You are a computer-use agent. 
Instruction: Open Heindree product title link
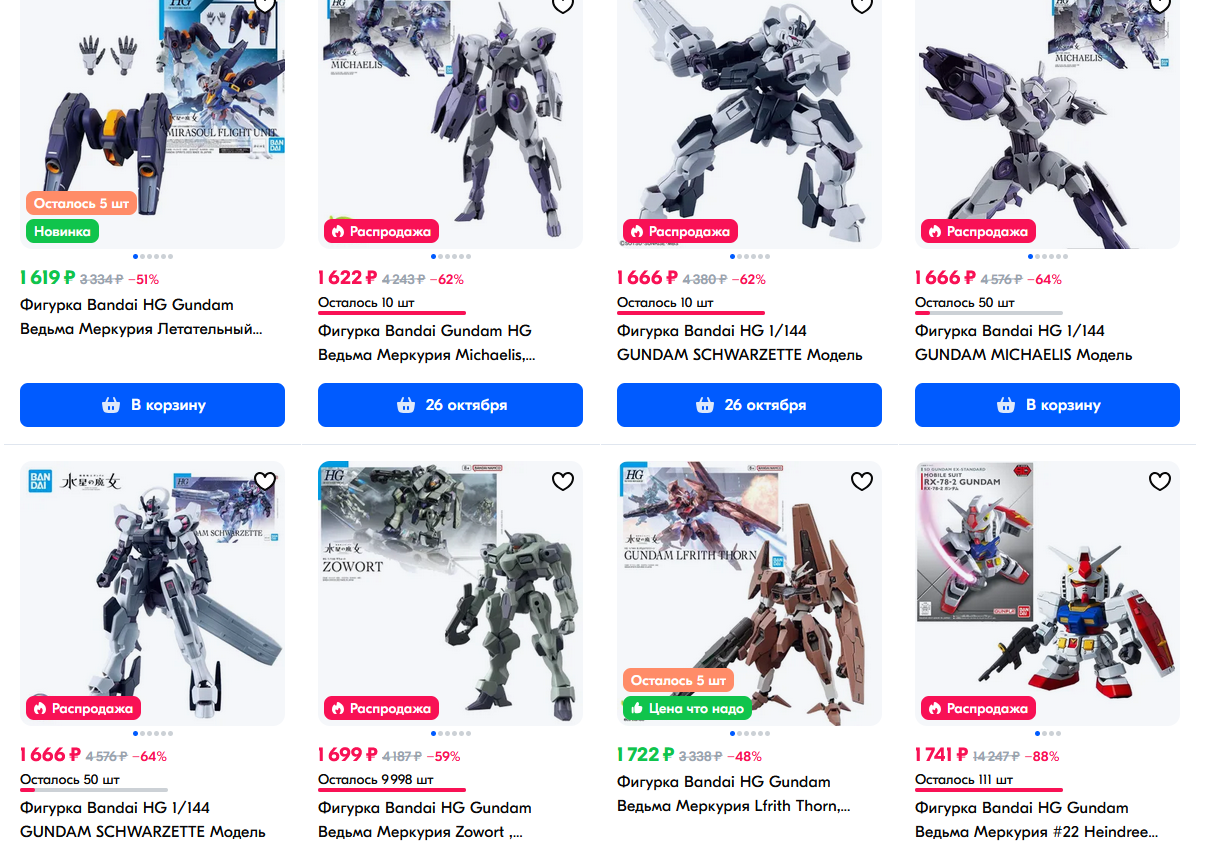click(1037, 820)
